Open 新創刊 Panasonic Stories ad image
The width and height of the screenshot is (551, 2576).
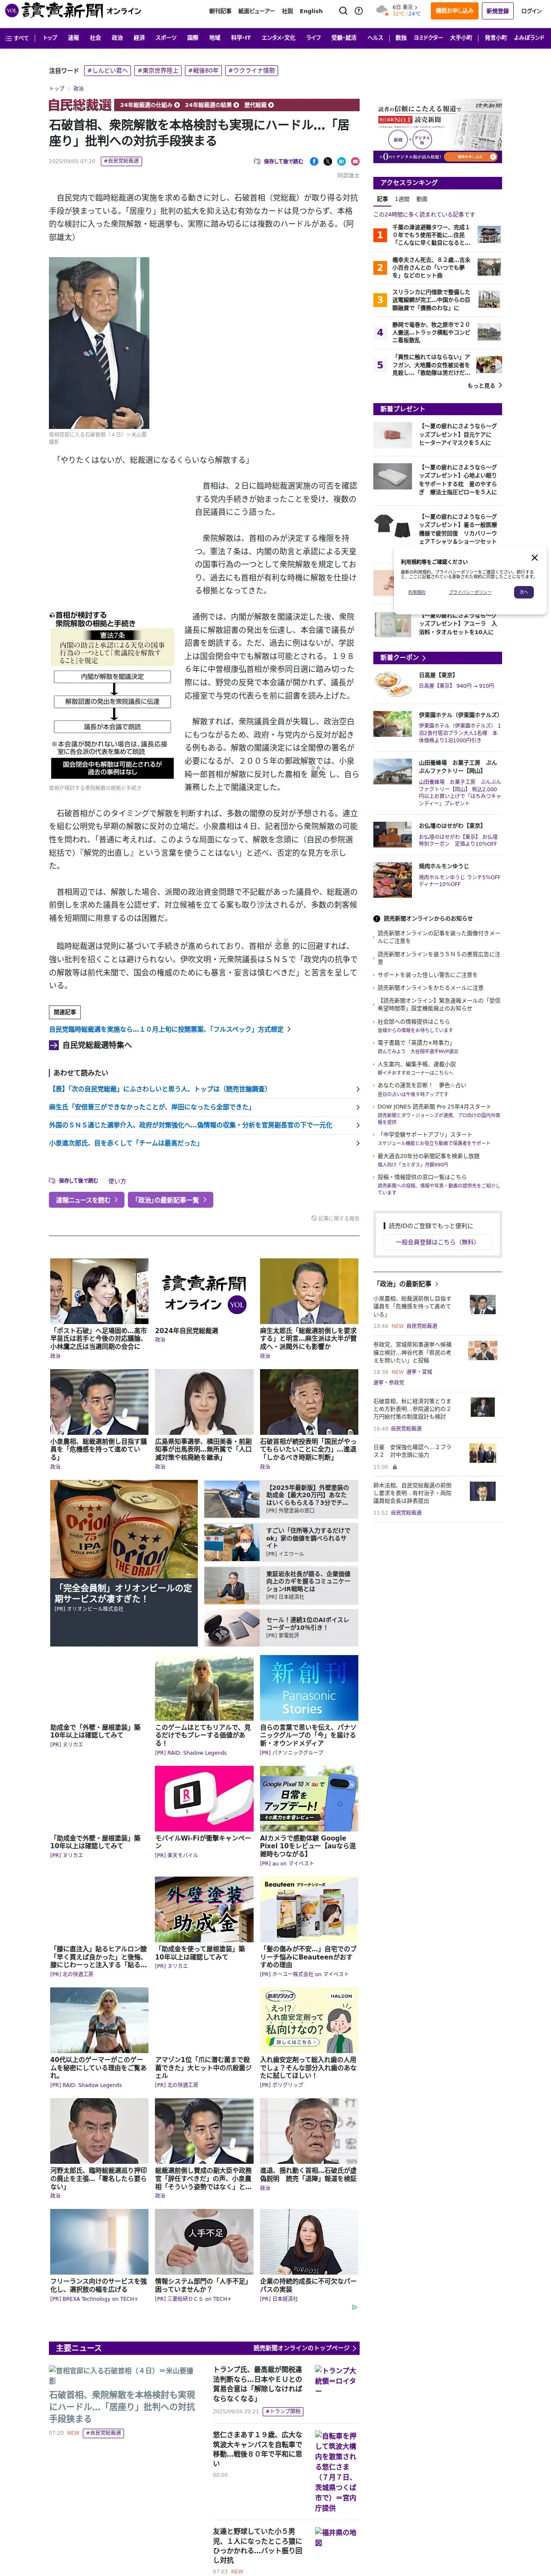pyautogui.click(x=309, y=1689)
